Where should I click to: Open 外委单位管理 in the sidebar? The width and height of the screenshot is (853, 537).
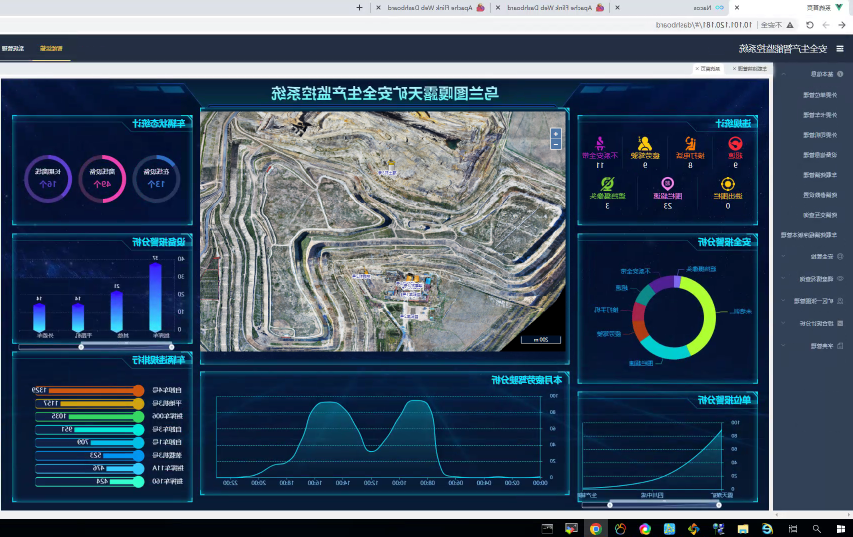(820, 95)
